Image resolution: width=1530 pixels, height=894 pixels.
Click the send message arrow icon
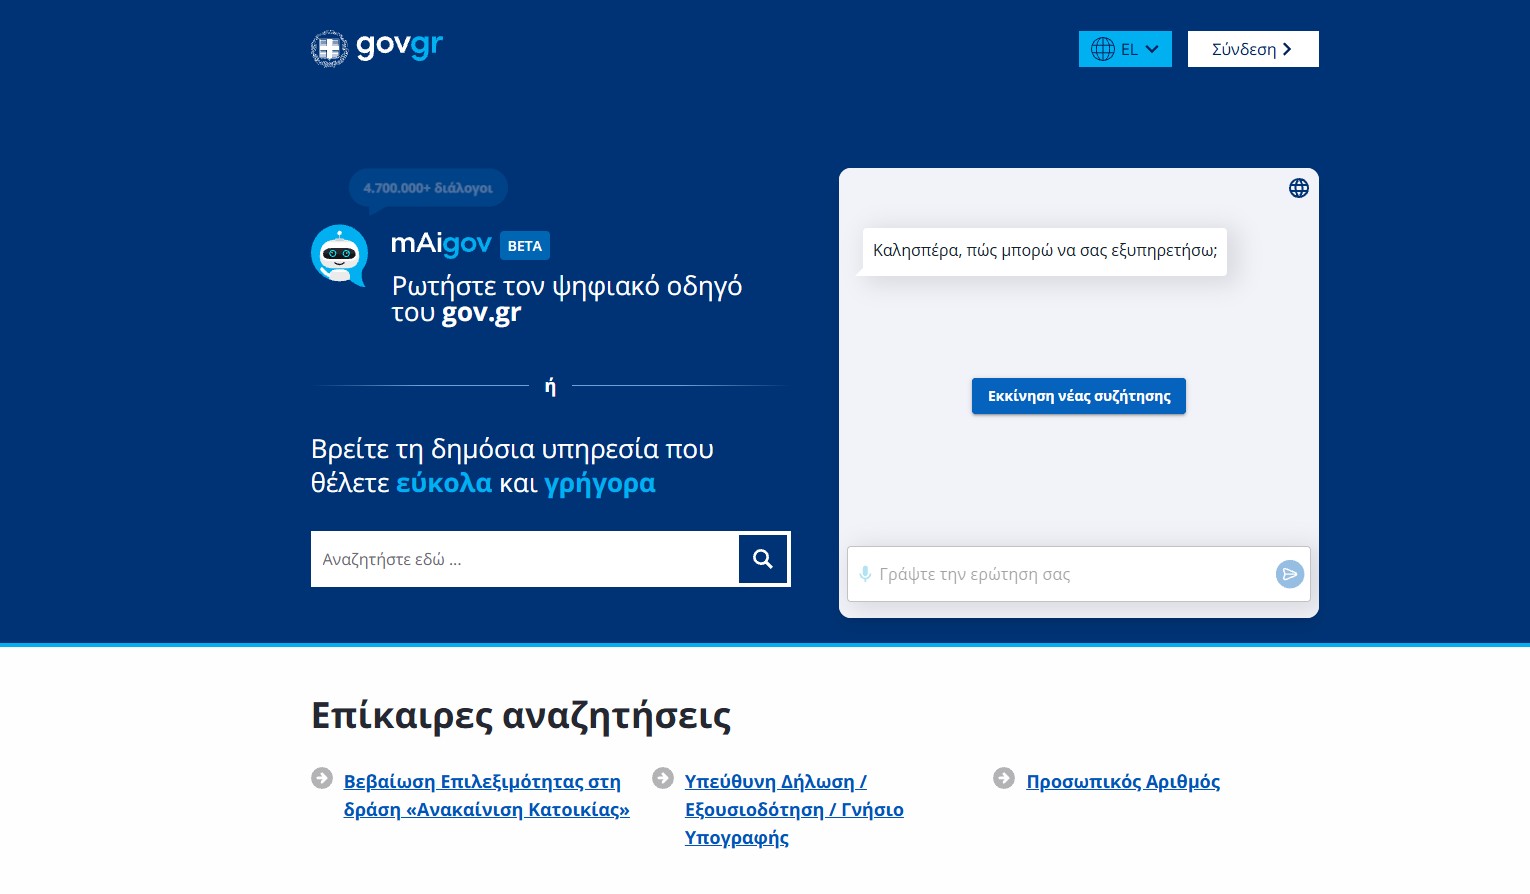tap(1290, 574)
